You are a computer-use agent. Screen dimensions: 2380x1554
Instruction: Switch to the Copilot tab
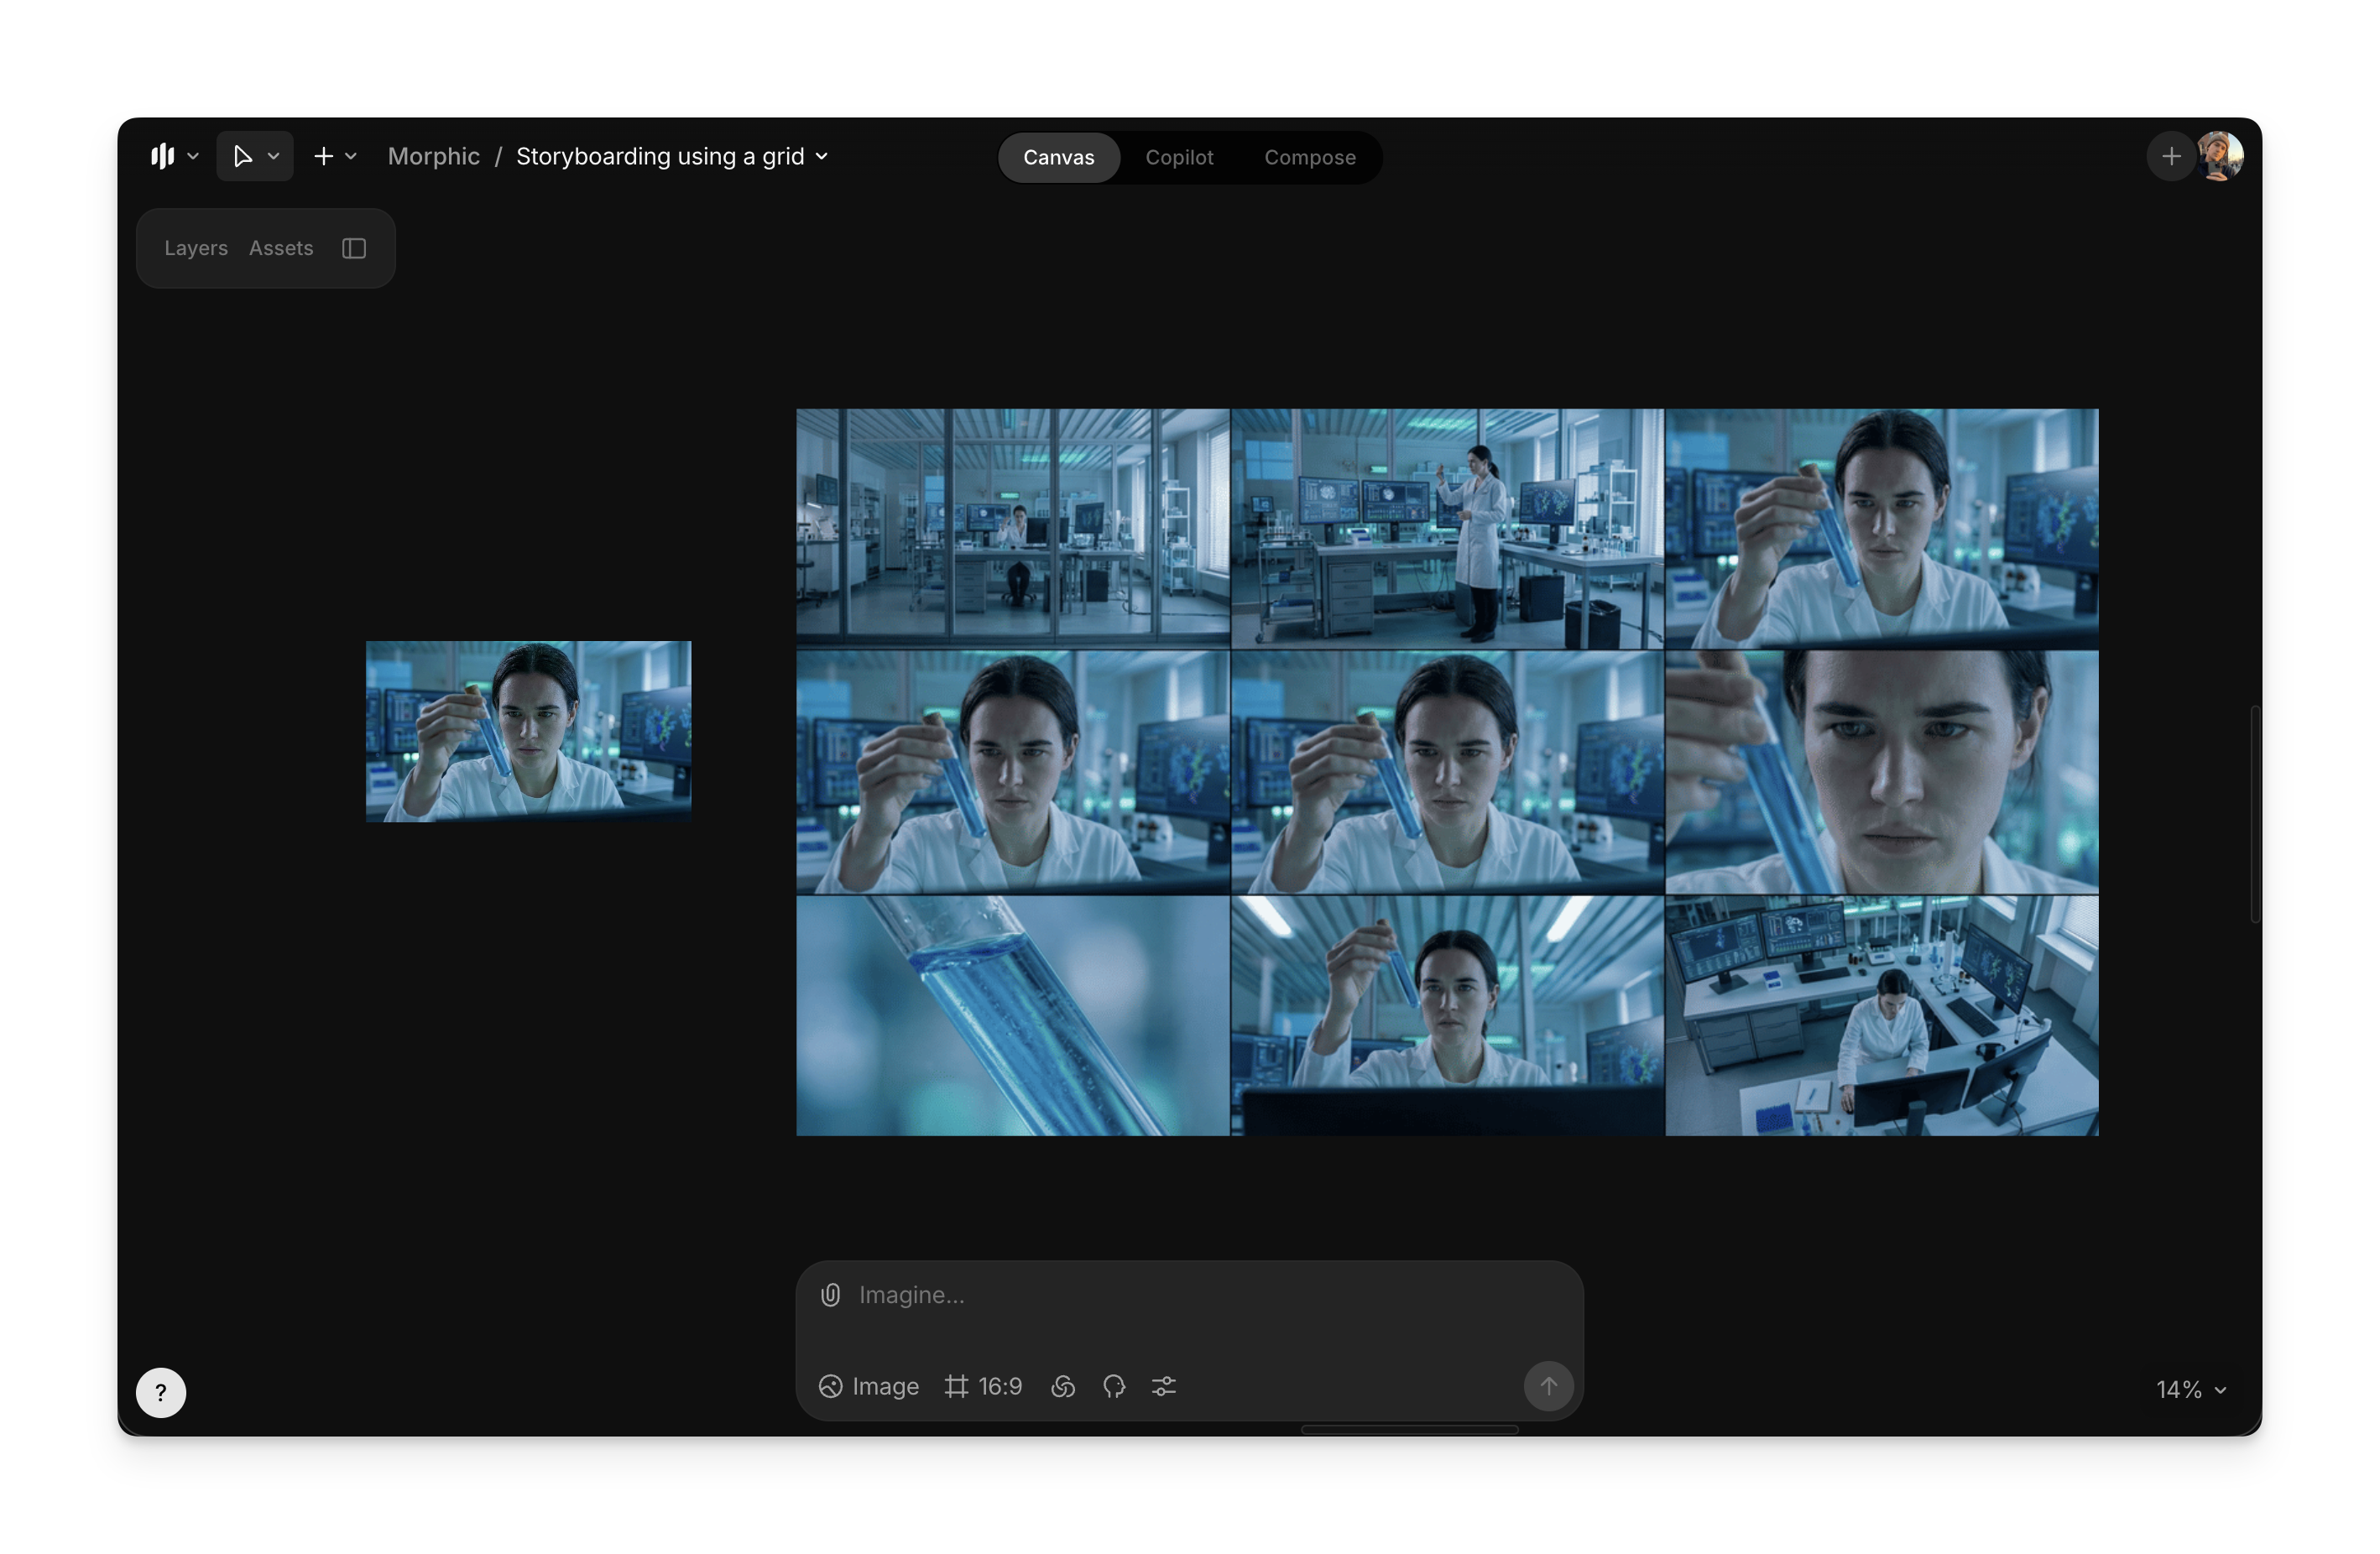pyautogui.click(x=1179, y=157)
